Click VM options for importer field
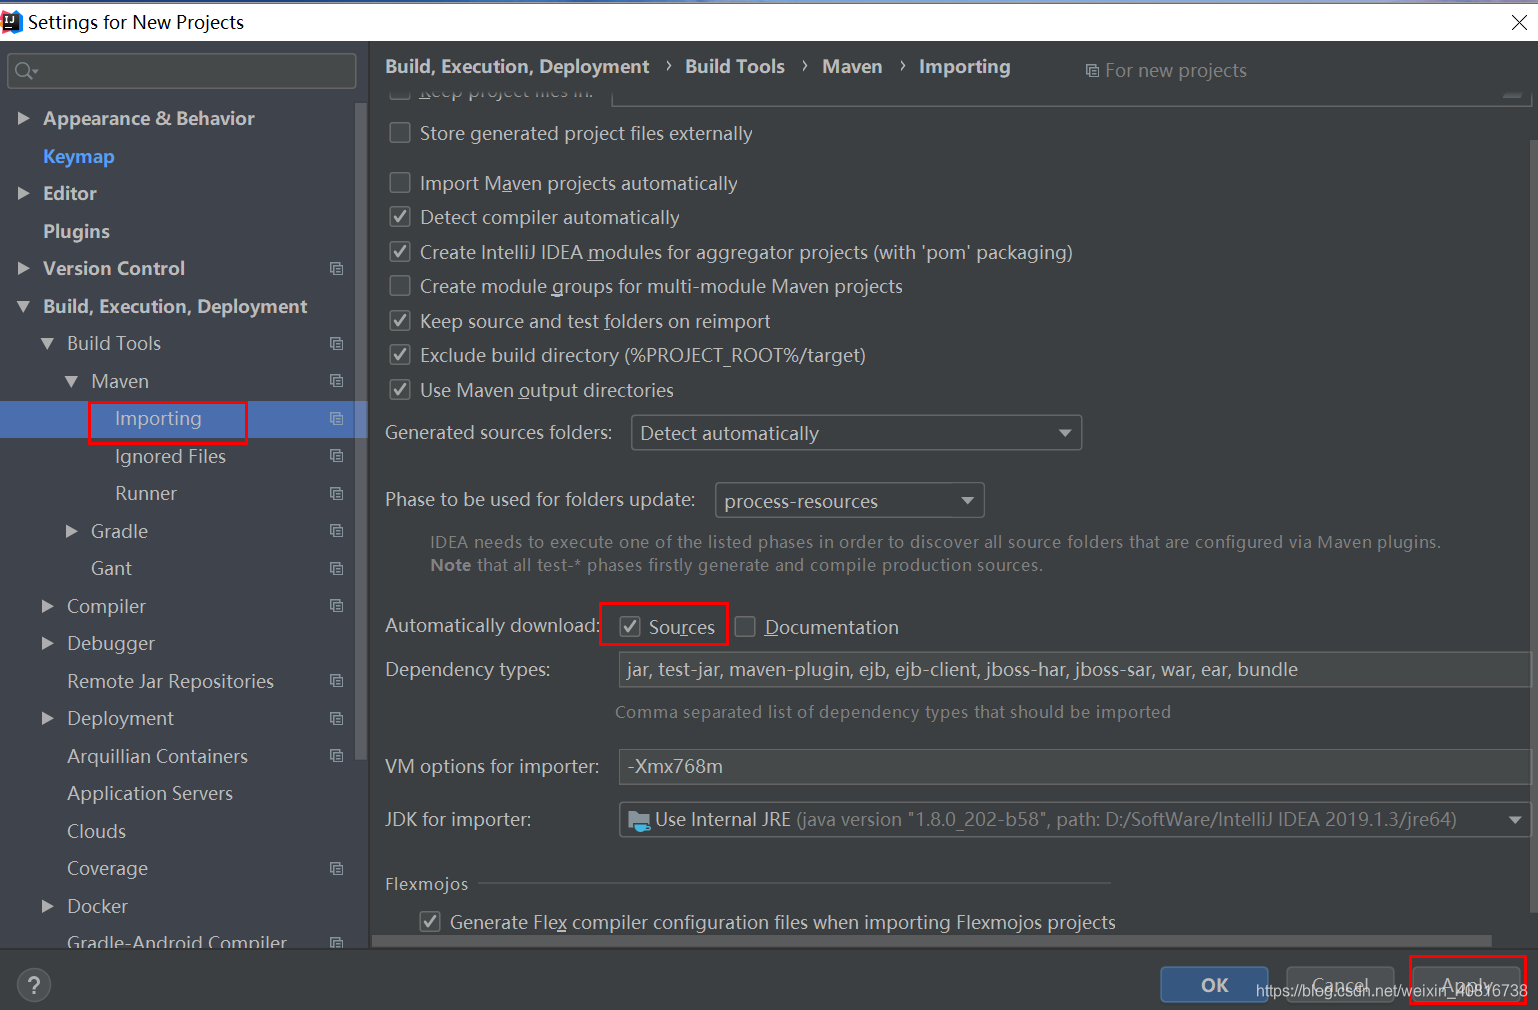Image resolution: width=1538 pixels, height=1010 pixels. tap(1075, 766)
